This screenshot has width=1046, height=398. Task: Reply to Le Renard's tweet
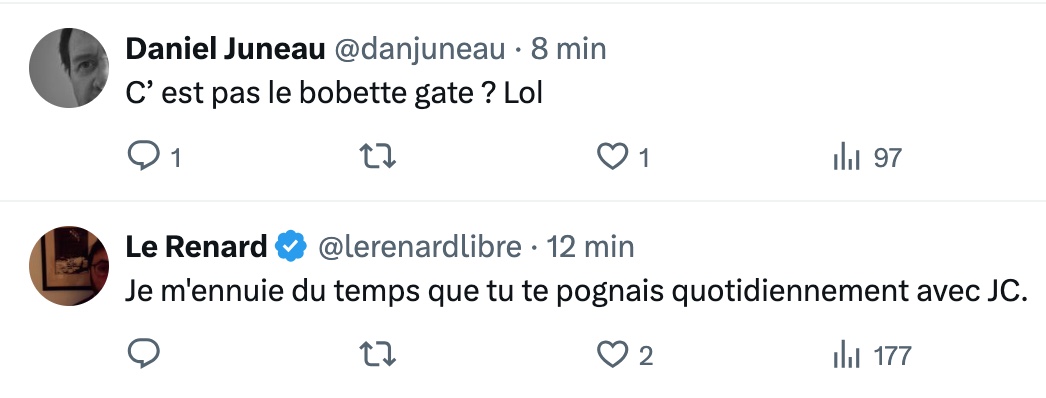[143, 354]
